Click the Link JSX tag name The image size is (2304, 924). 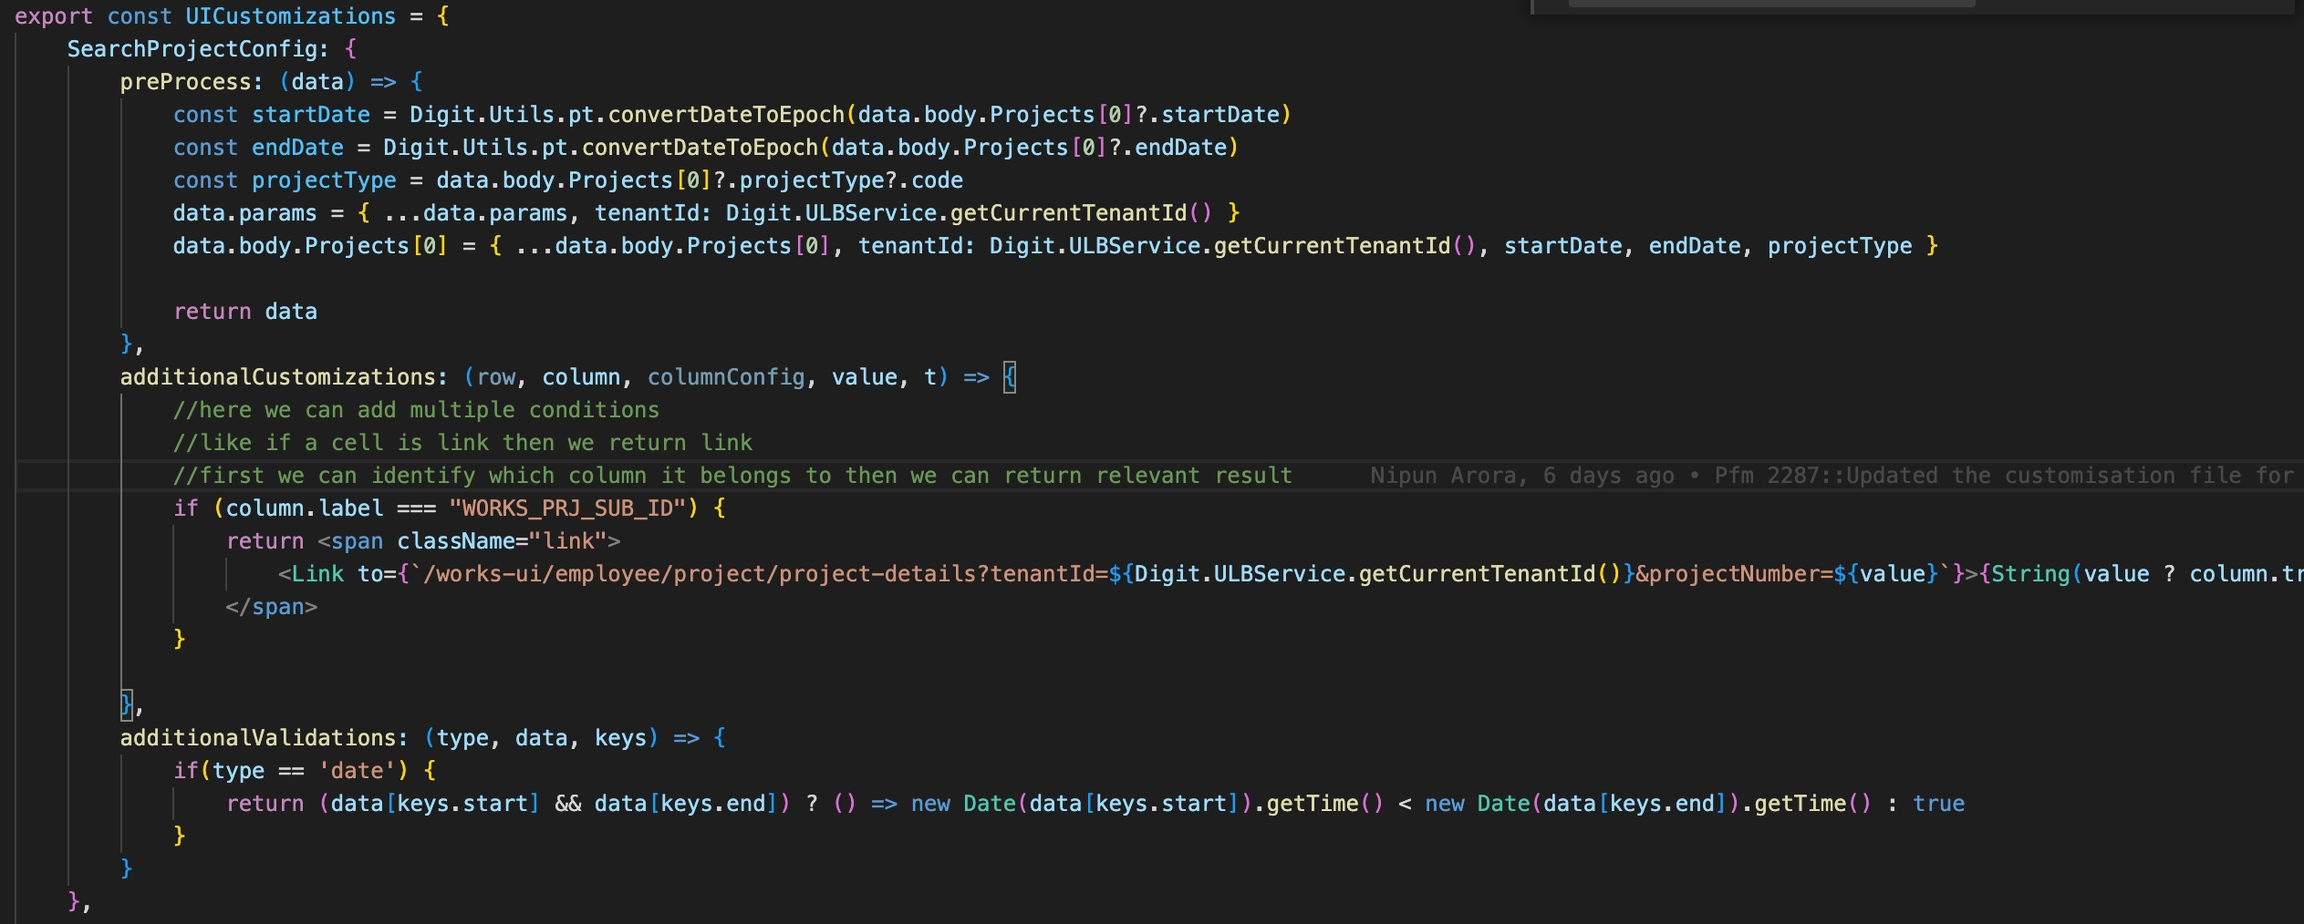[x=317, y=575]
